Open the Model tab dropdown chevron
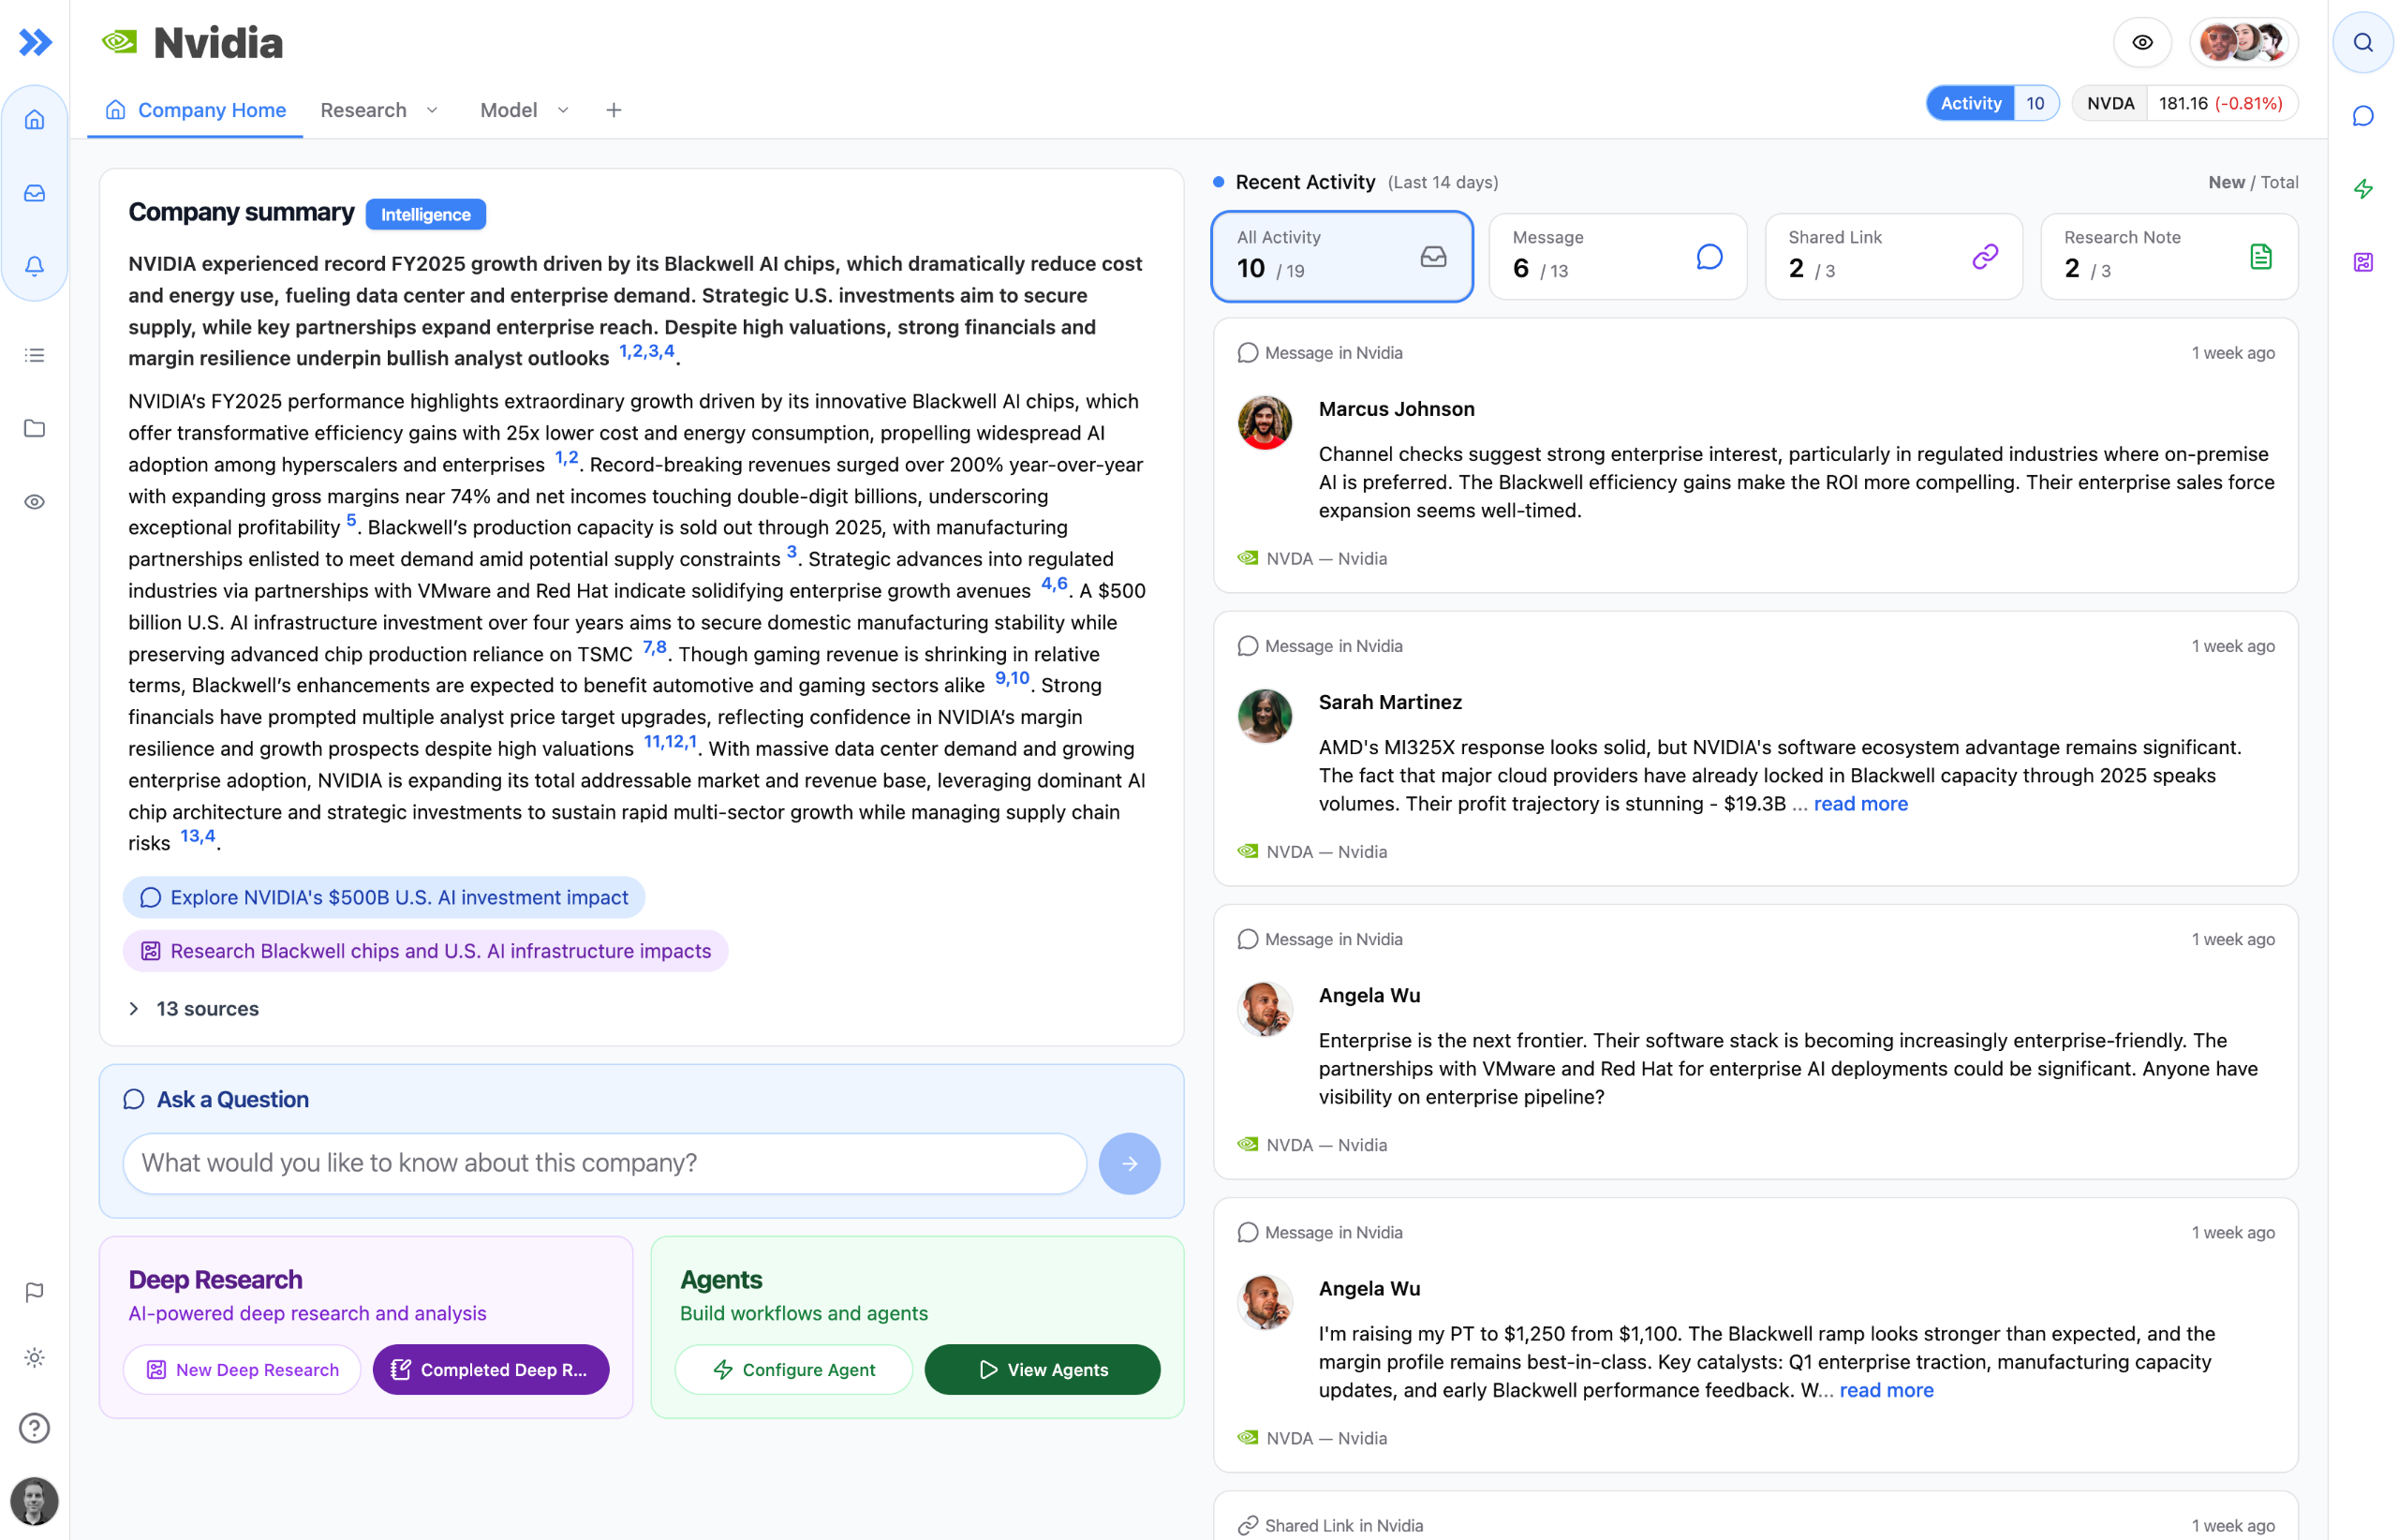Viewport: 2398px width, 1540px height. coord(563,110)
